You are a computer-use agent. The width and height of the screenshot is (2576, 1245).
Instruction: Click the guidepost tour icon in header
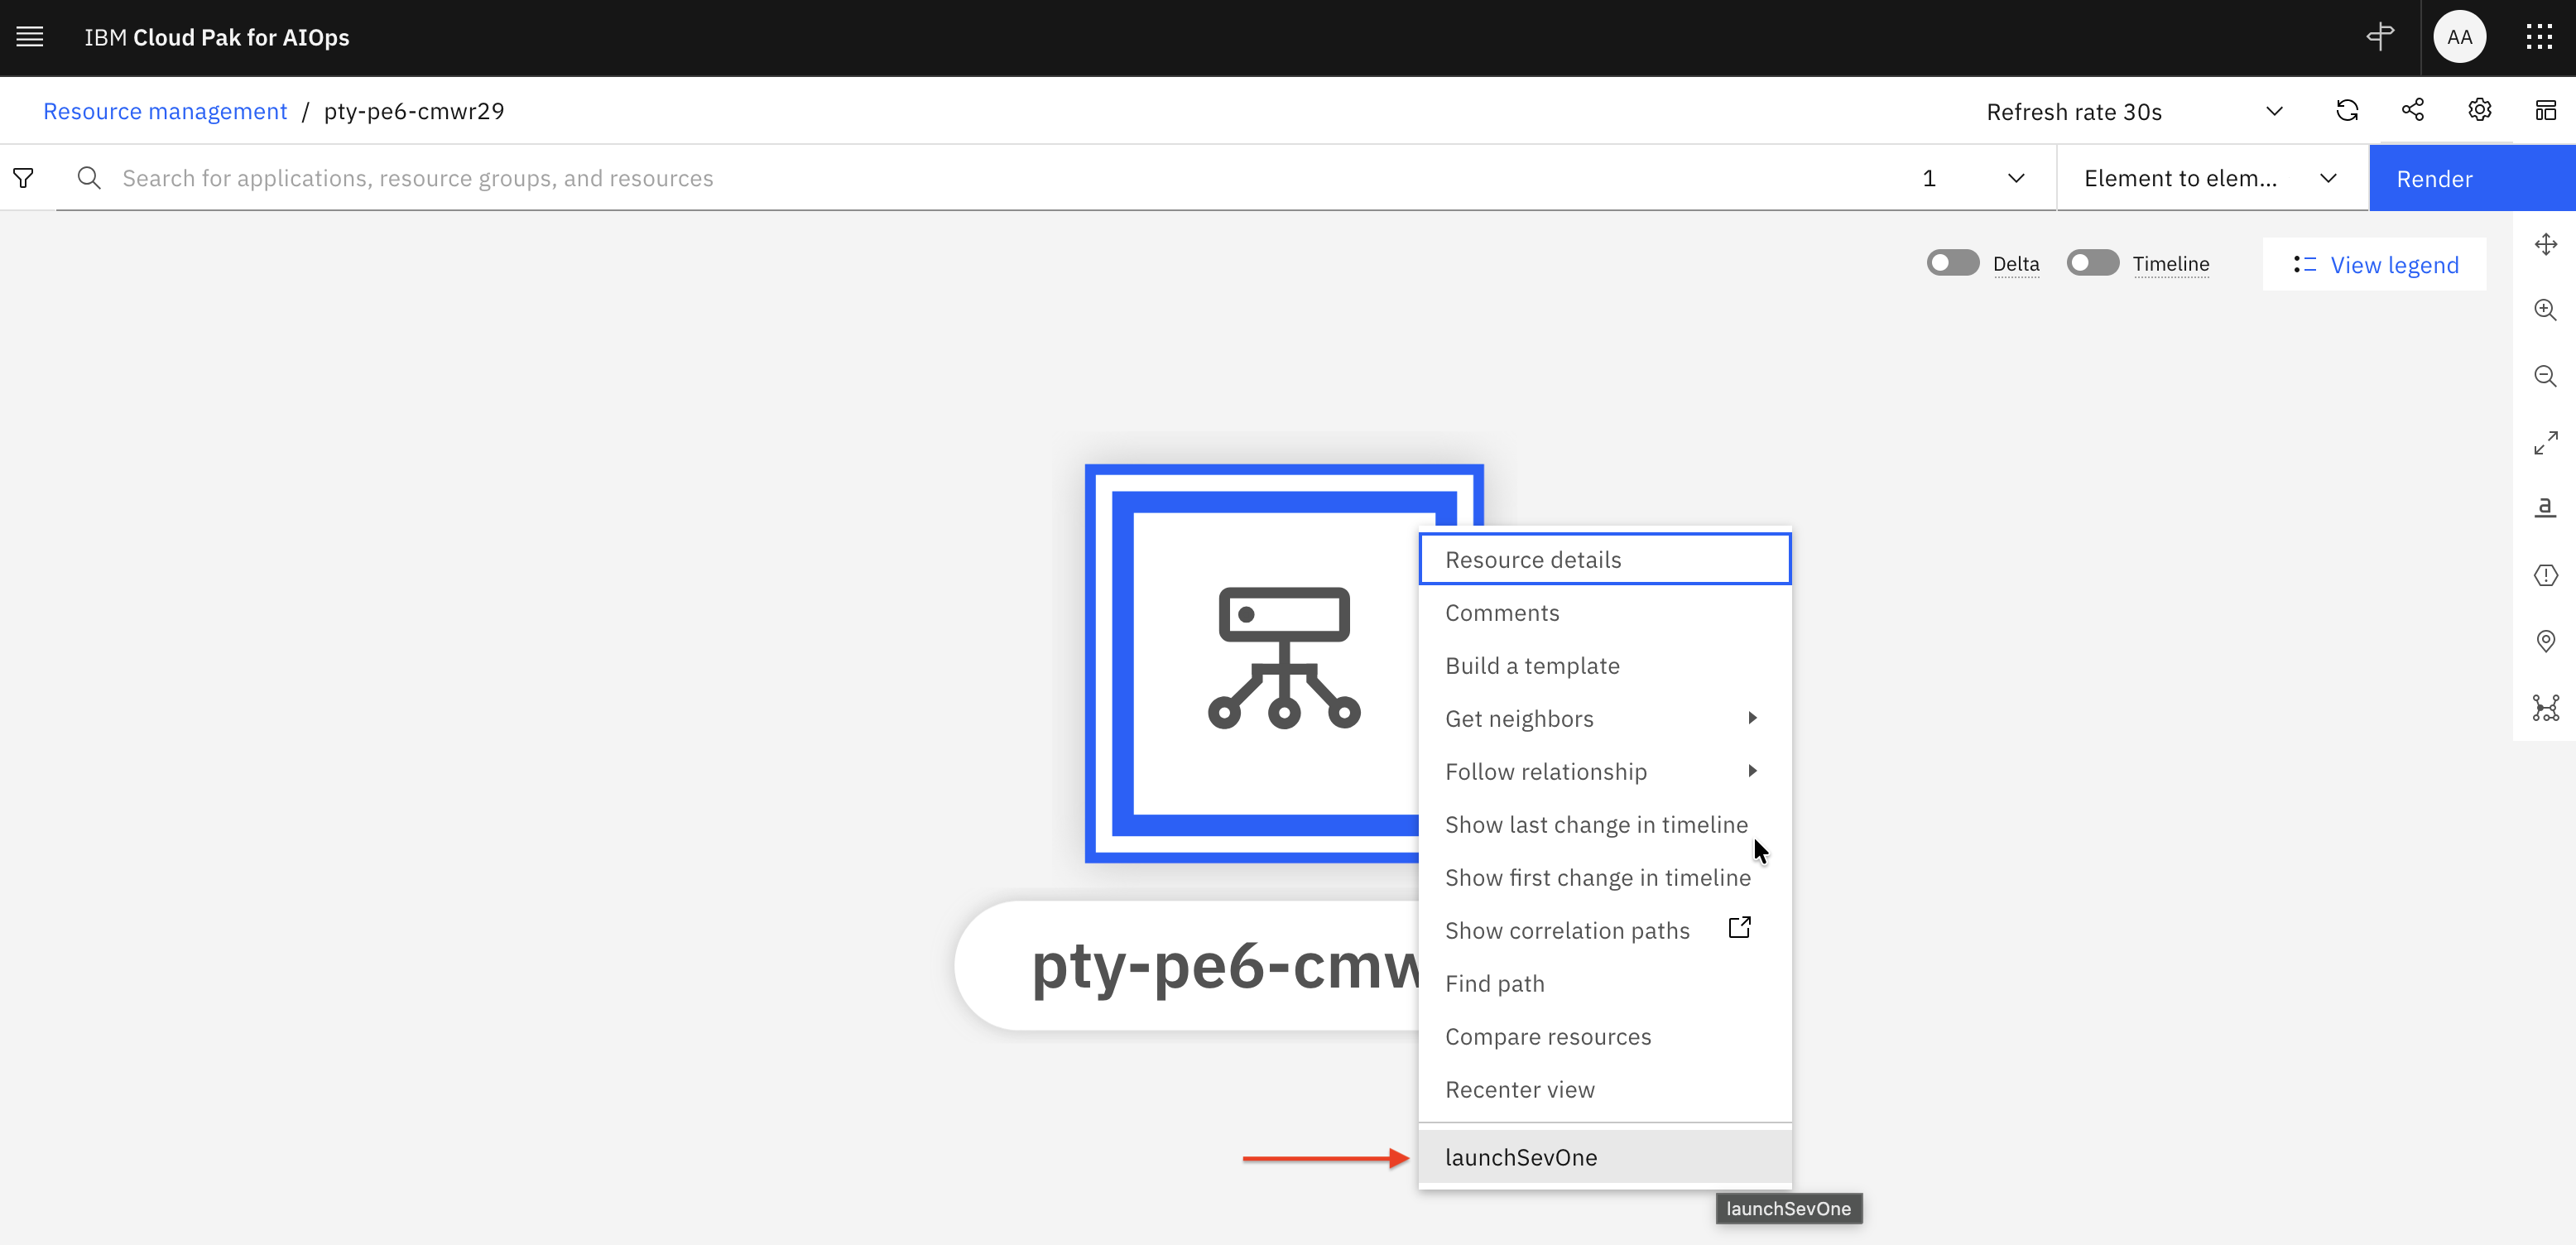tap(2380, 37)
